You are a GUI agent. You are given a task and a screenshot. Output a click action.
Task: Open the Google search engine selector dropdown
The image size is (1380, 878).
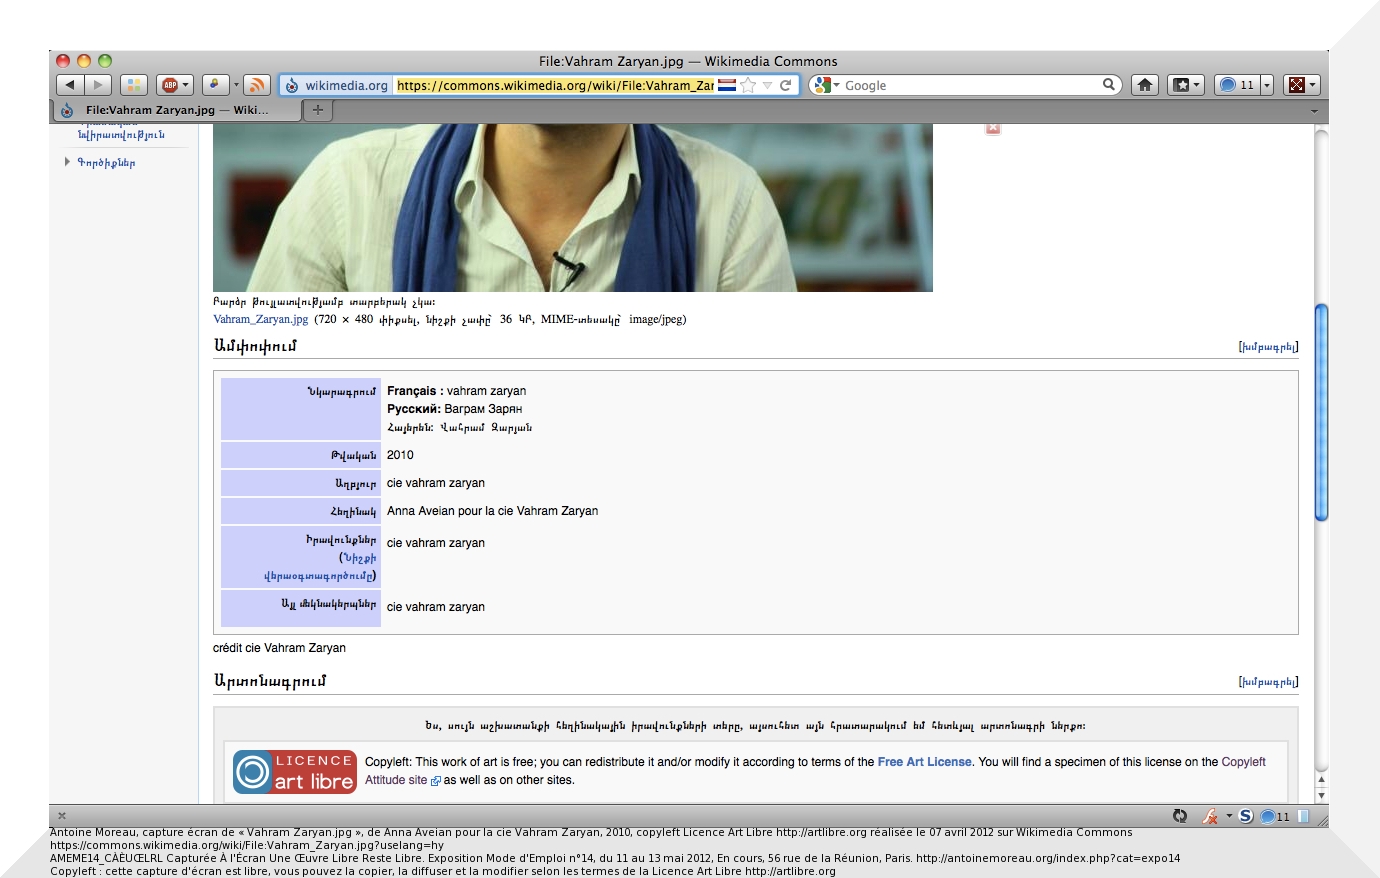pyautogui.click(x=826, y=85)
